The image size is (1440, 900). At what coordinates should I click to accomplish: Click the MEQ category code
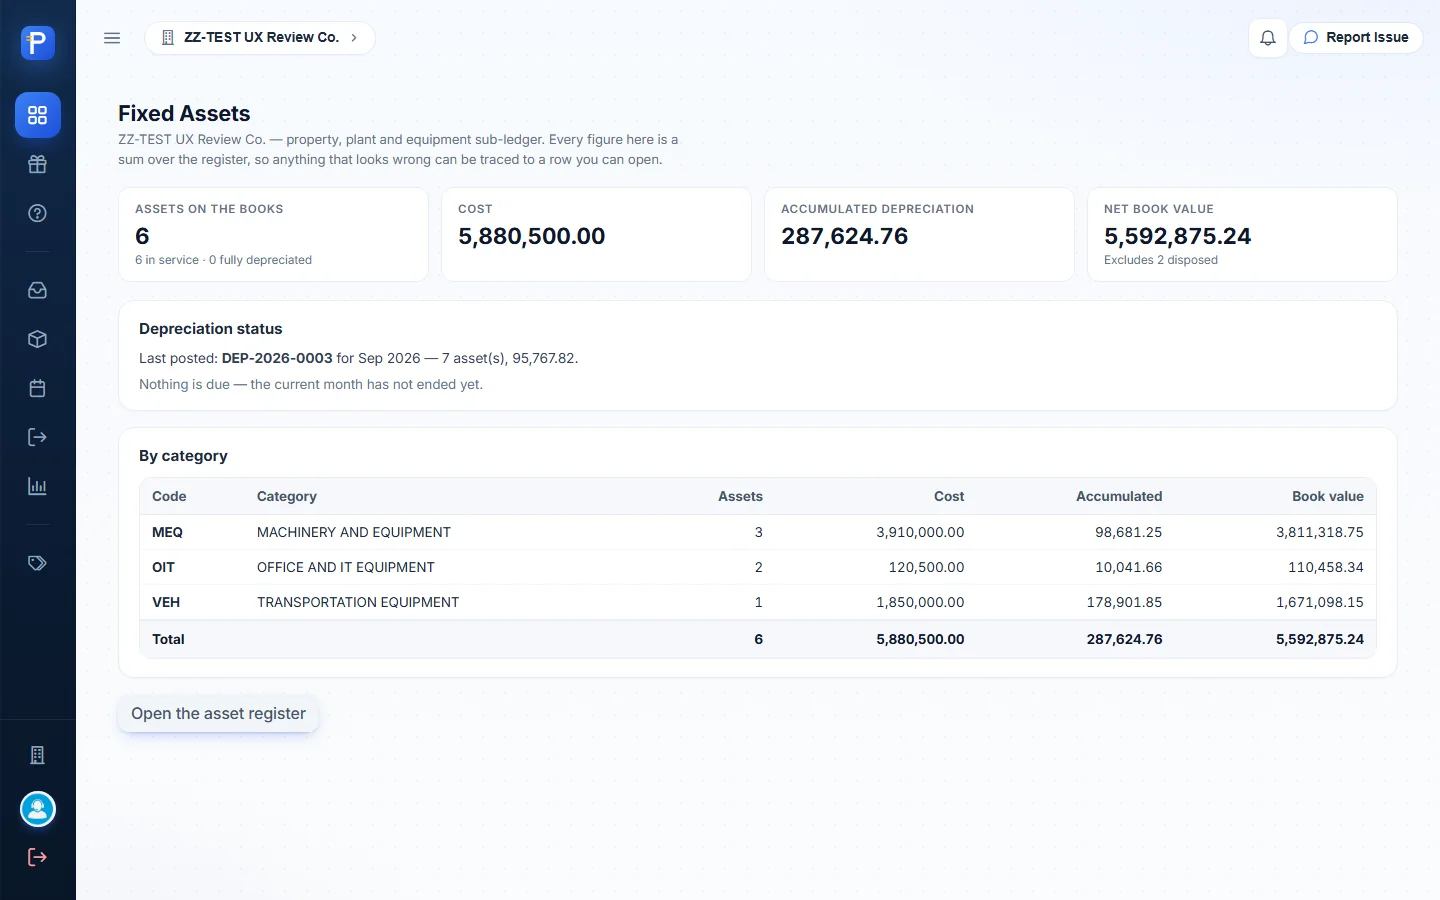point(167,532)
